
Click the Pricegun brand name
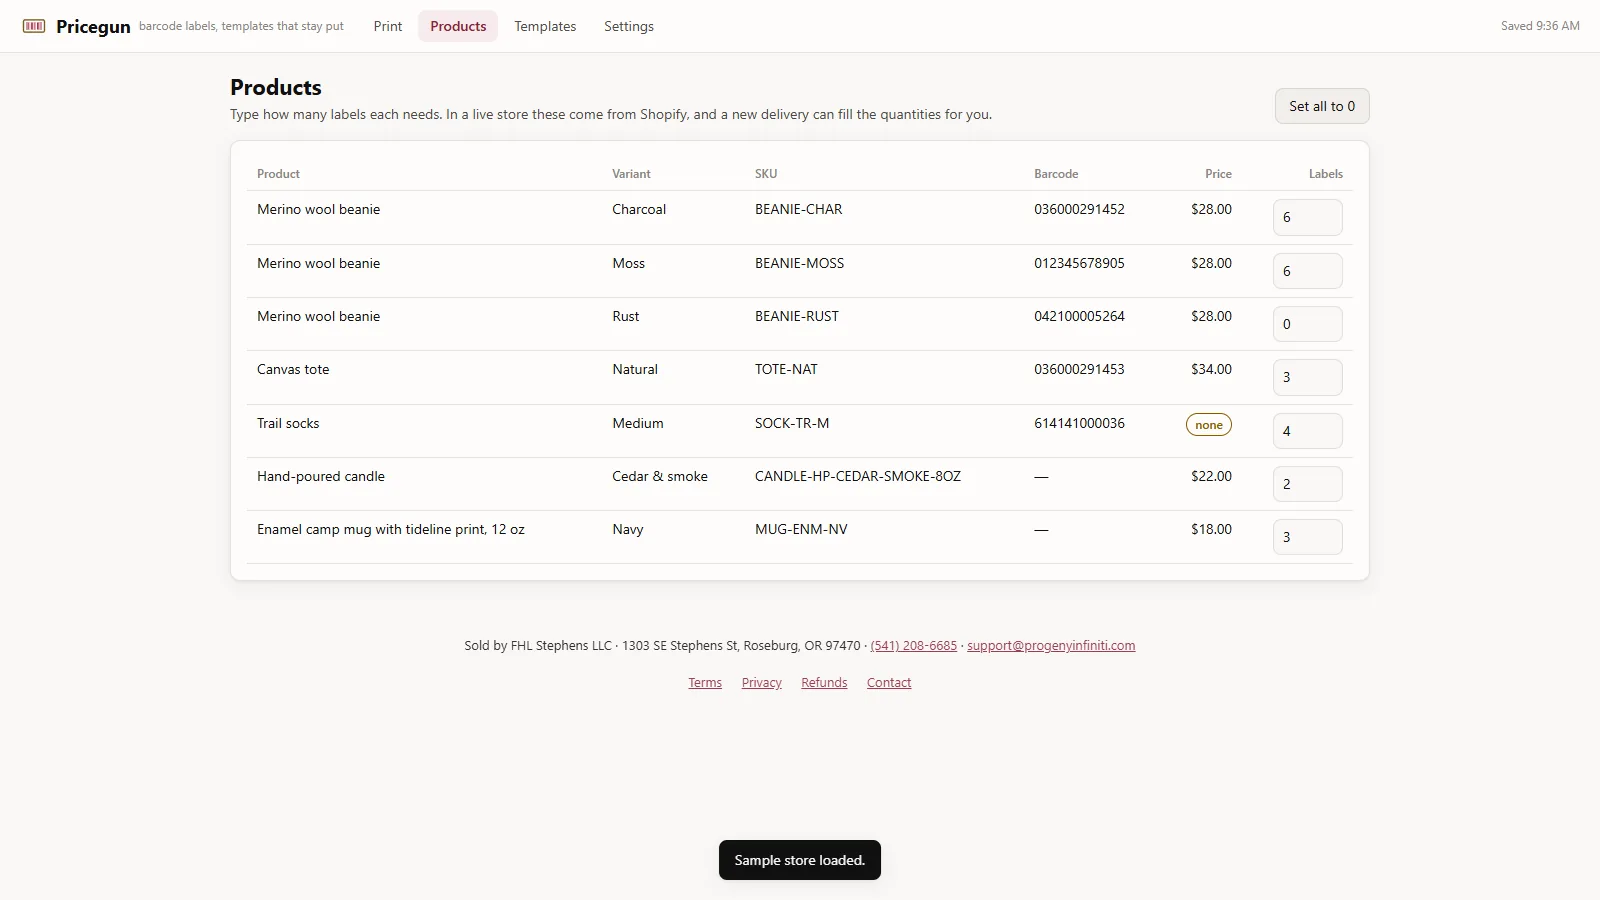[93, 27]
